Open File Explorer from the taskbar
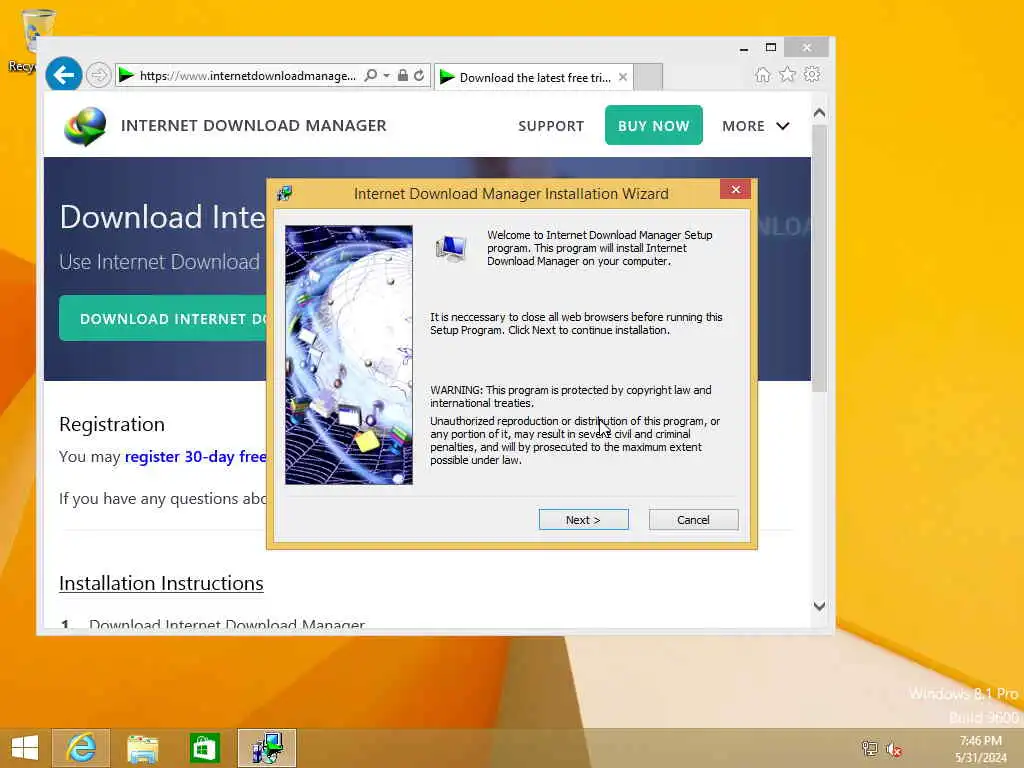Screen dimensions: 1024x768 coord(142,748)
